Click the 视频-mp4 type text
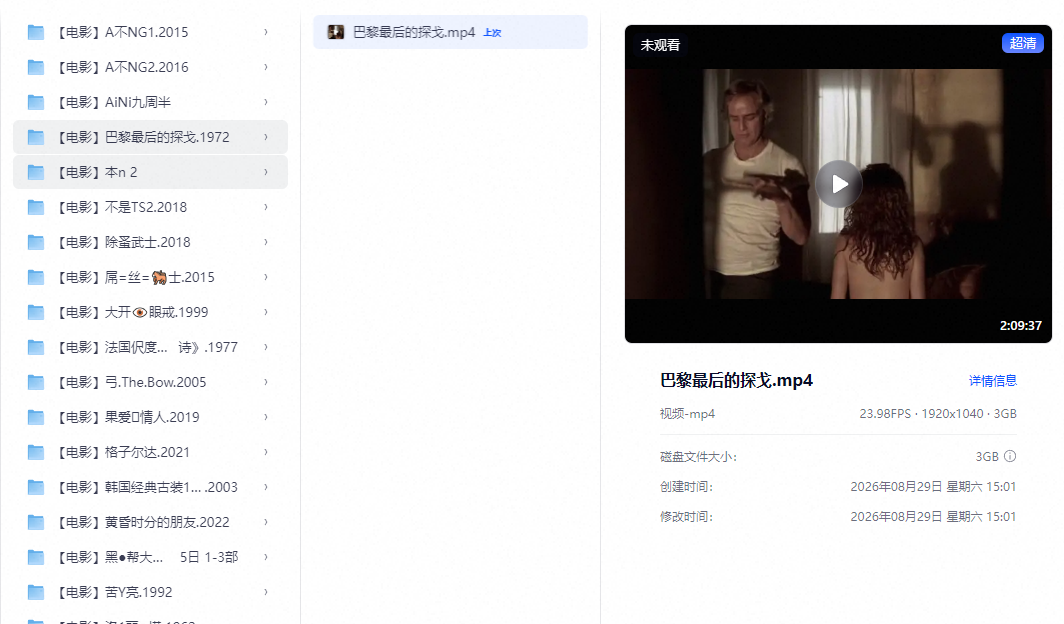Image resolution: width=1064 pixels, height=624 pixels. (x=687, y=414)
